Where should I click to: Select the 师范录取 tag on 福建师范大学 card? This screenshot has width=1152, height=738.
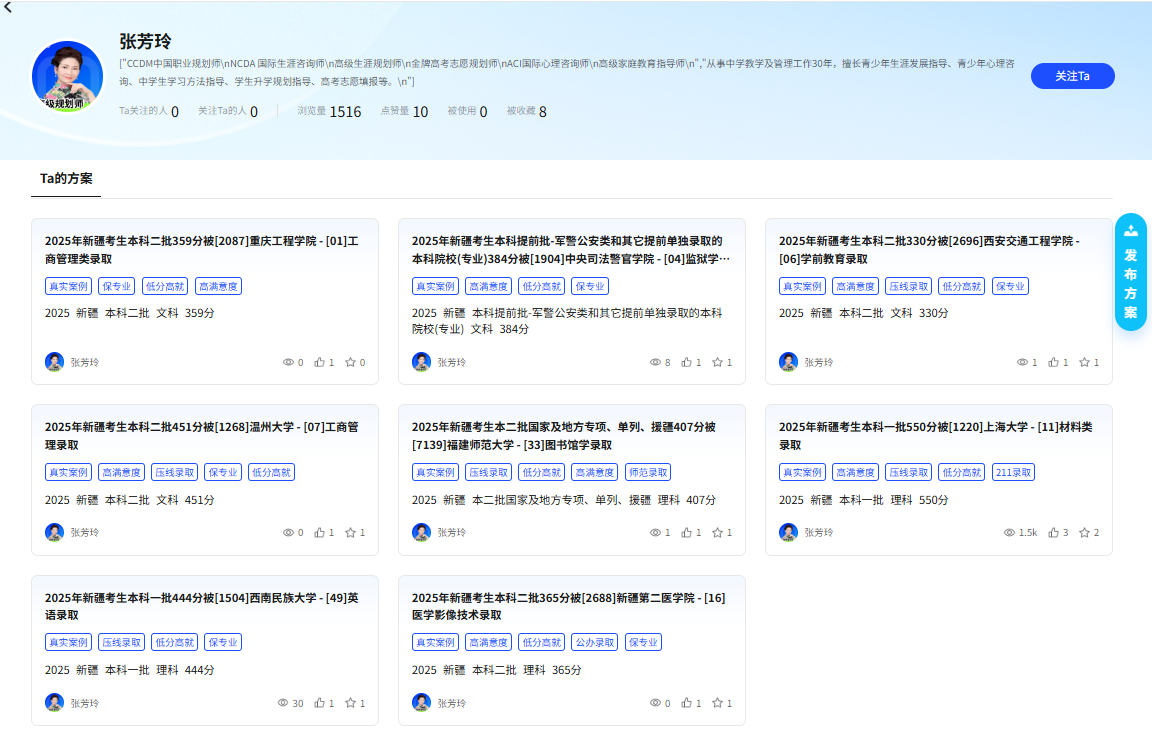click(647, 471)
